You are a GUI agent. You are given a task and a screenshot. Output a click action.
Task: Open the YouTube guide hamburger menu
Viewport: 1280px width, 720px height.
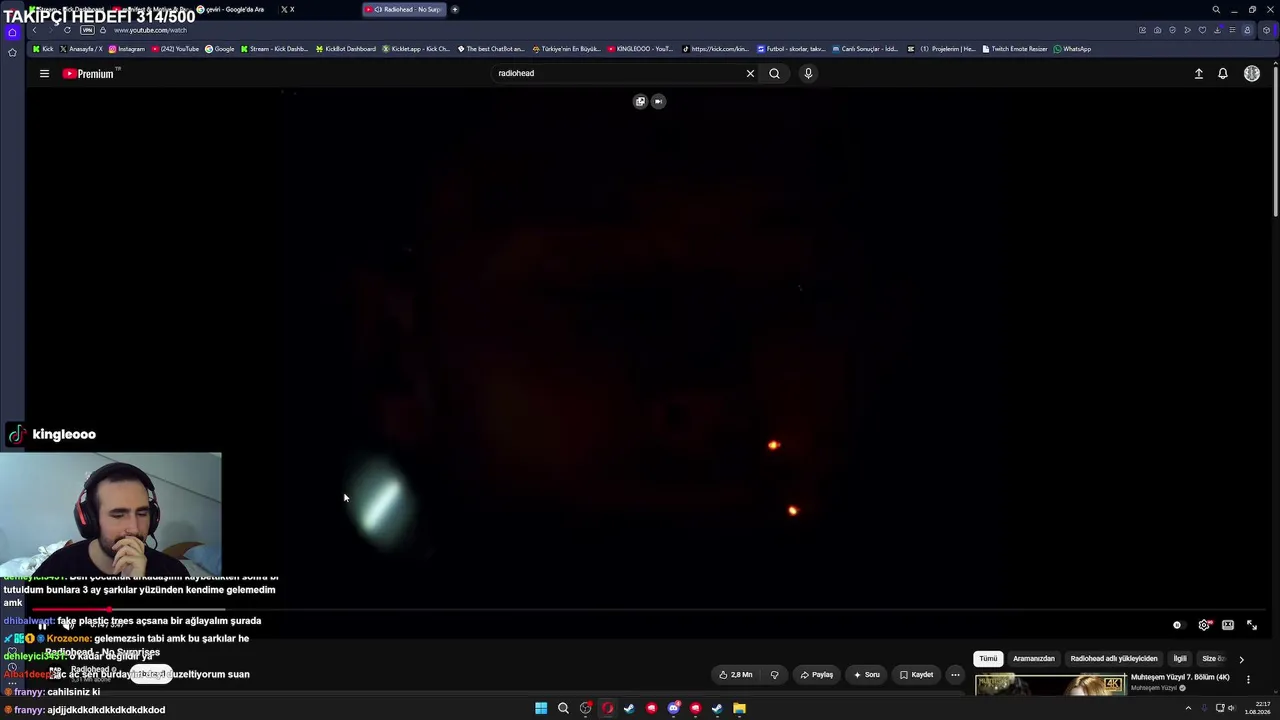click(44, 74)
